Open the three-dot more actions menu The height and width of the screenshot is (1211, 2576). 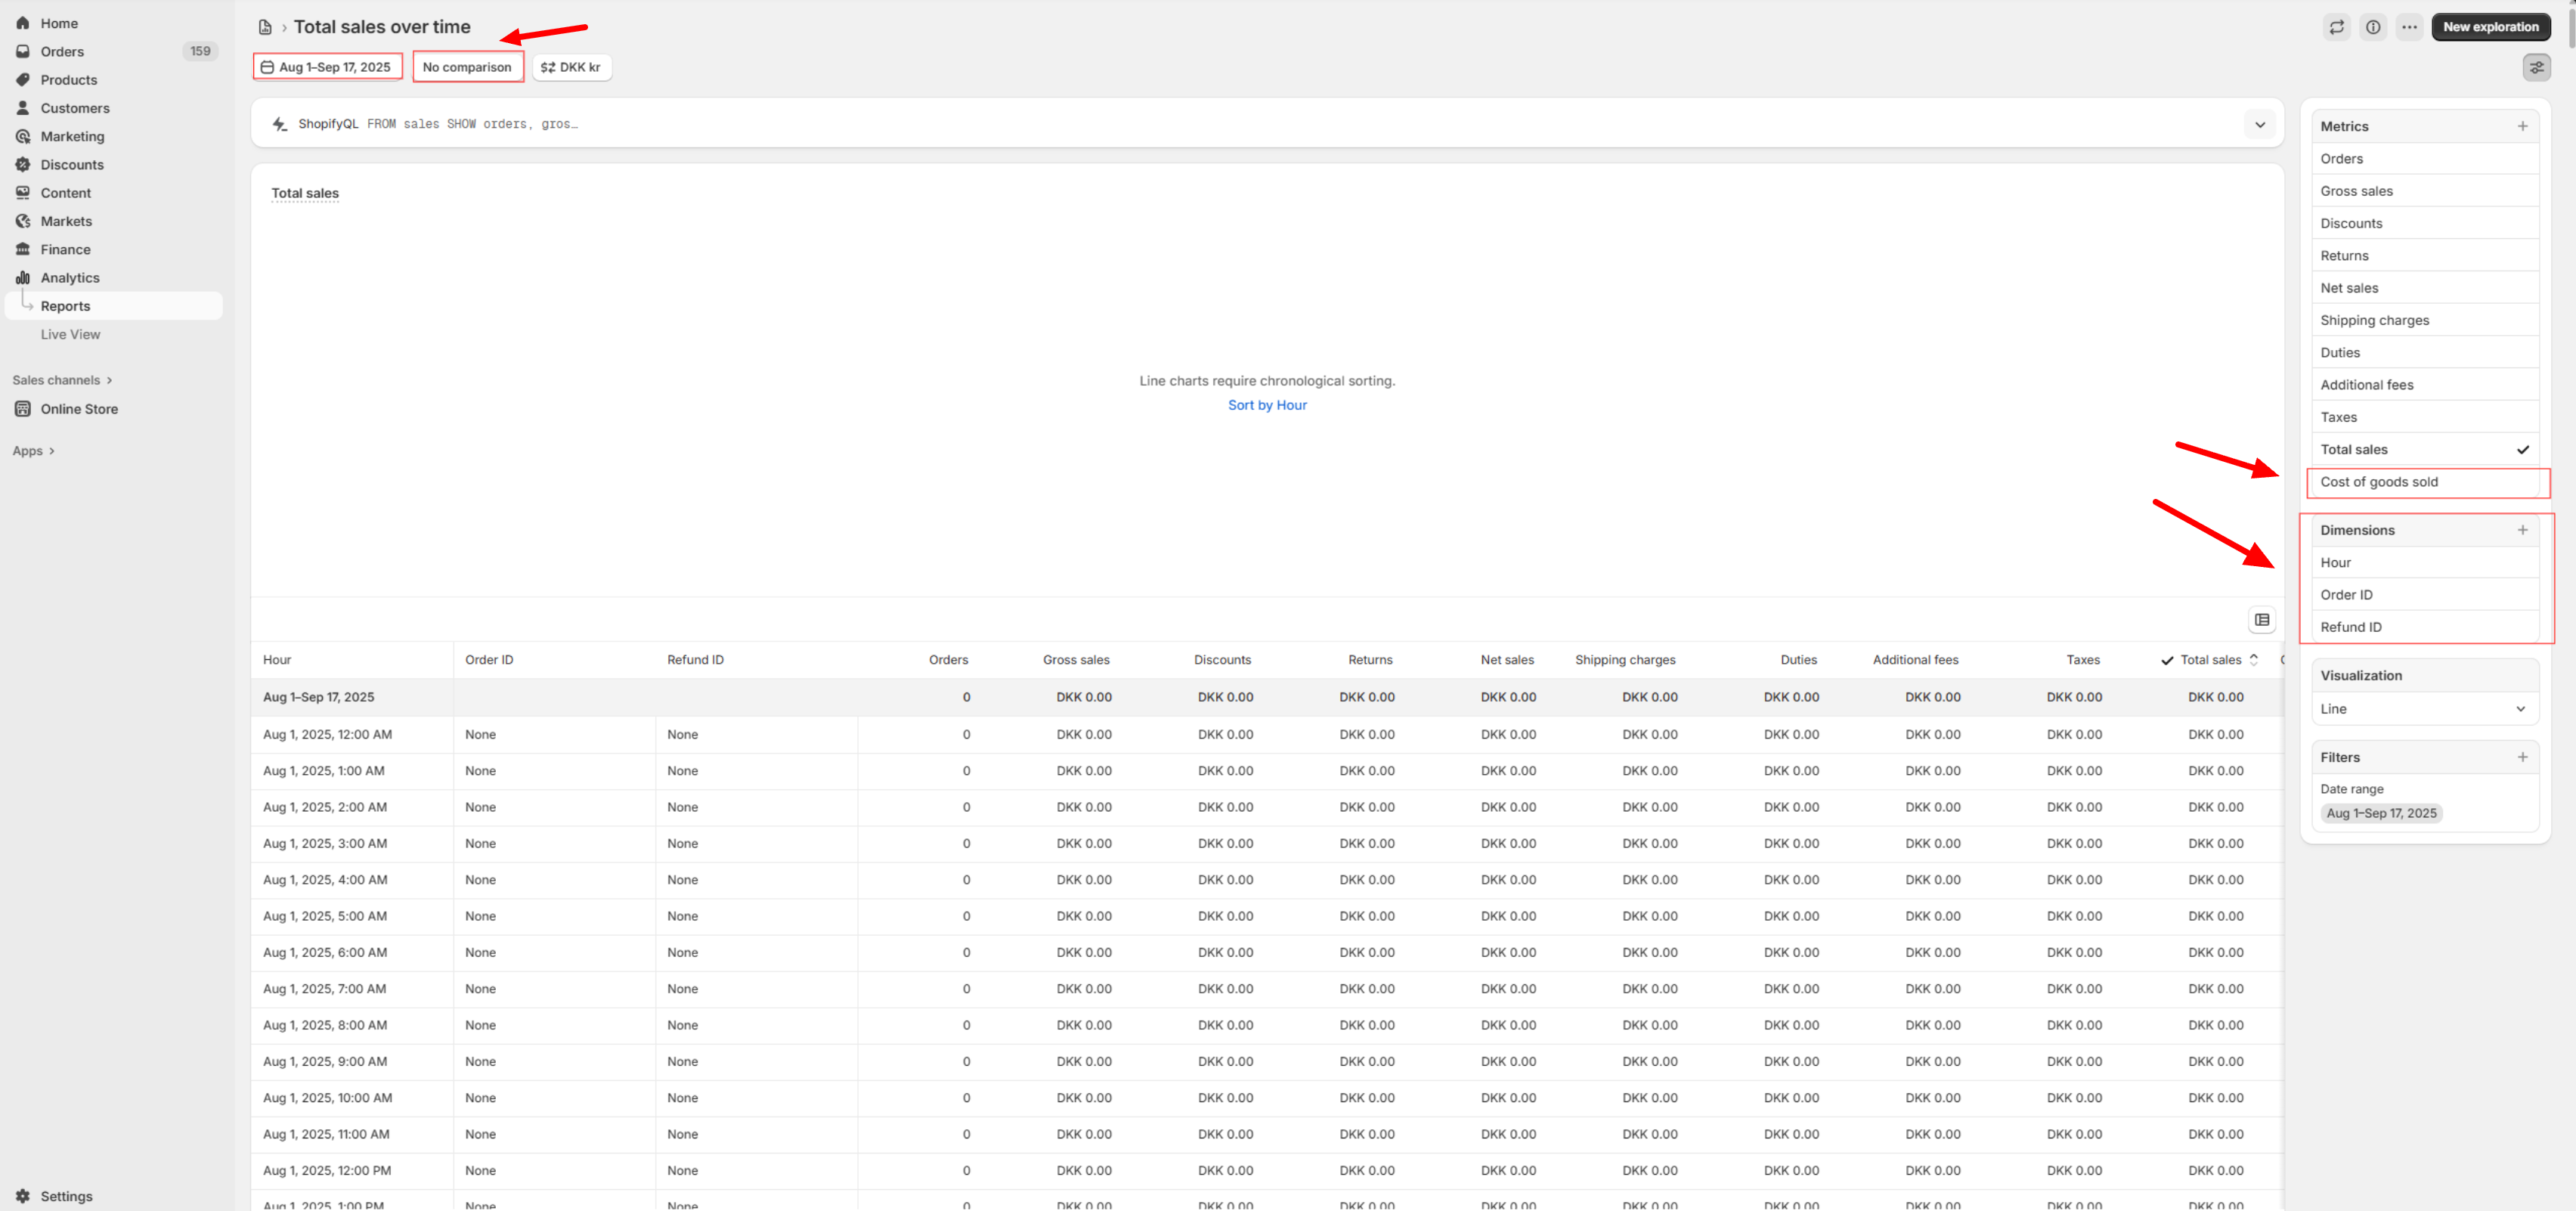click(2410, 27)
